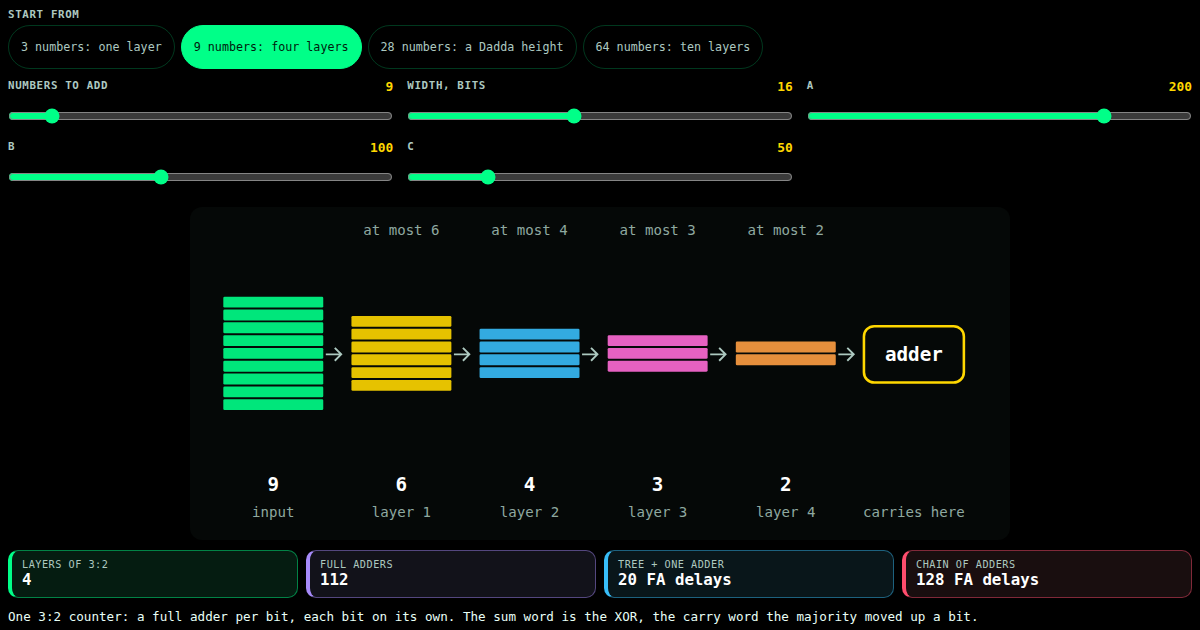Viewport: 1200px width, 630px height.
Task: Click the 'Tree + One Adder' stat card
Action: coord(749,574)
